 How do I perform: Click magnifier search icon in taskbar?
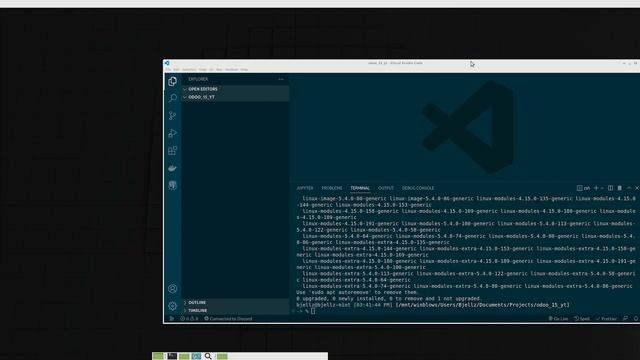tap(208, 356)
